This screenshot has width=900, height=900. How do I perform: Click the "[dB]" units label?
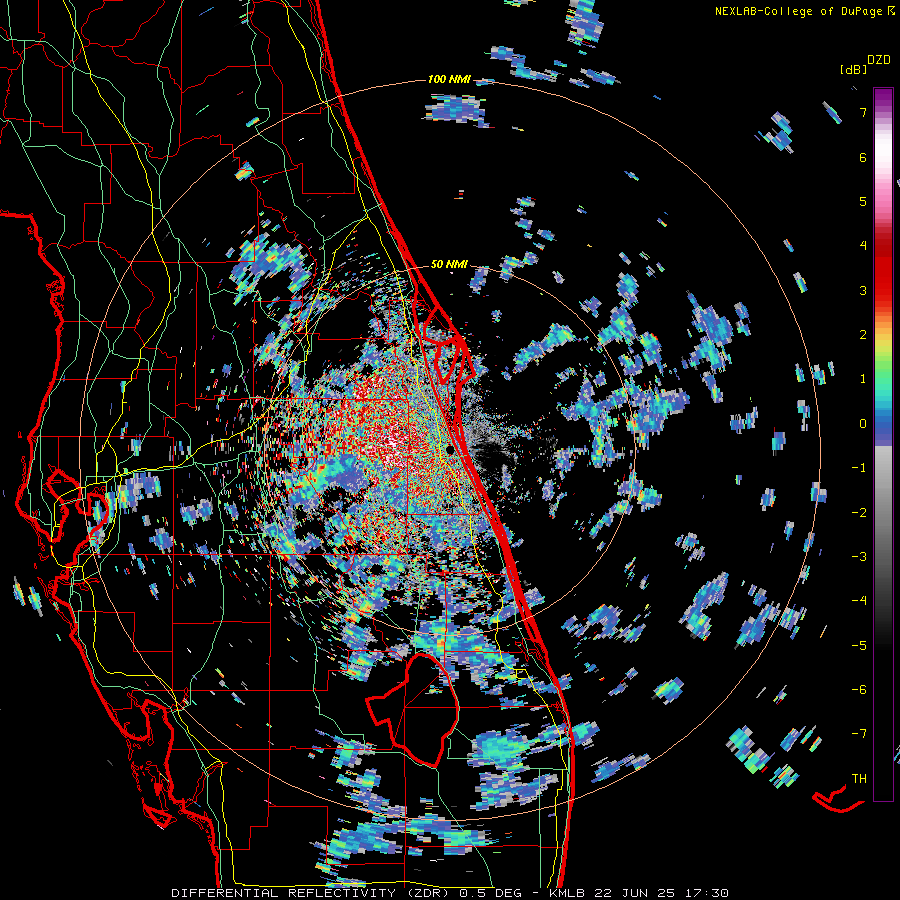tap(854, 69)
